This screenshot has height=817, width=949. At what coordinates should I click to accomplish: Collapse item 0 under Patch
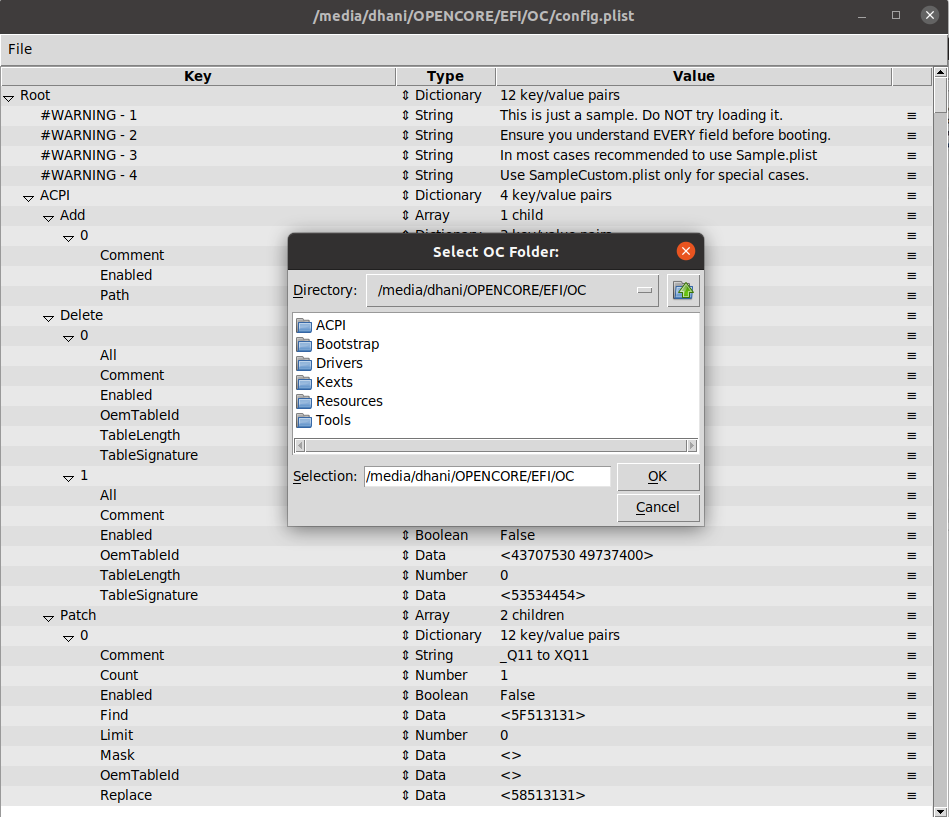click(68, 637)
